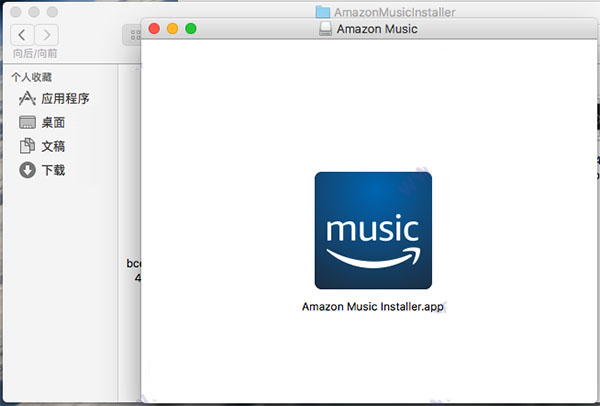Select the Amazon Music Installer.app file name
This screenshot has width=600, height=406.
(373, 307)
